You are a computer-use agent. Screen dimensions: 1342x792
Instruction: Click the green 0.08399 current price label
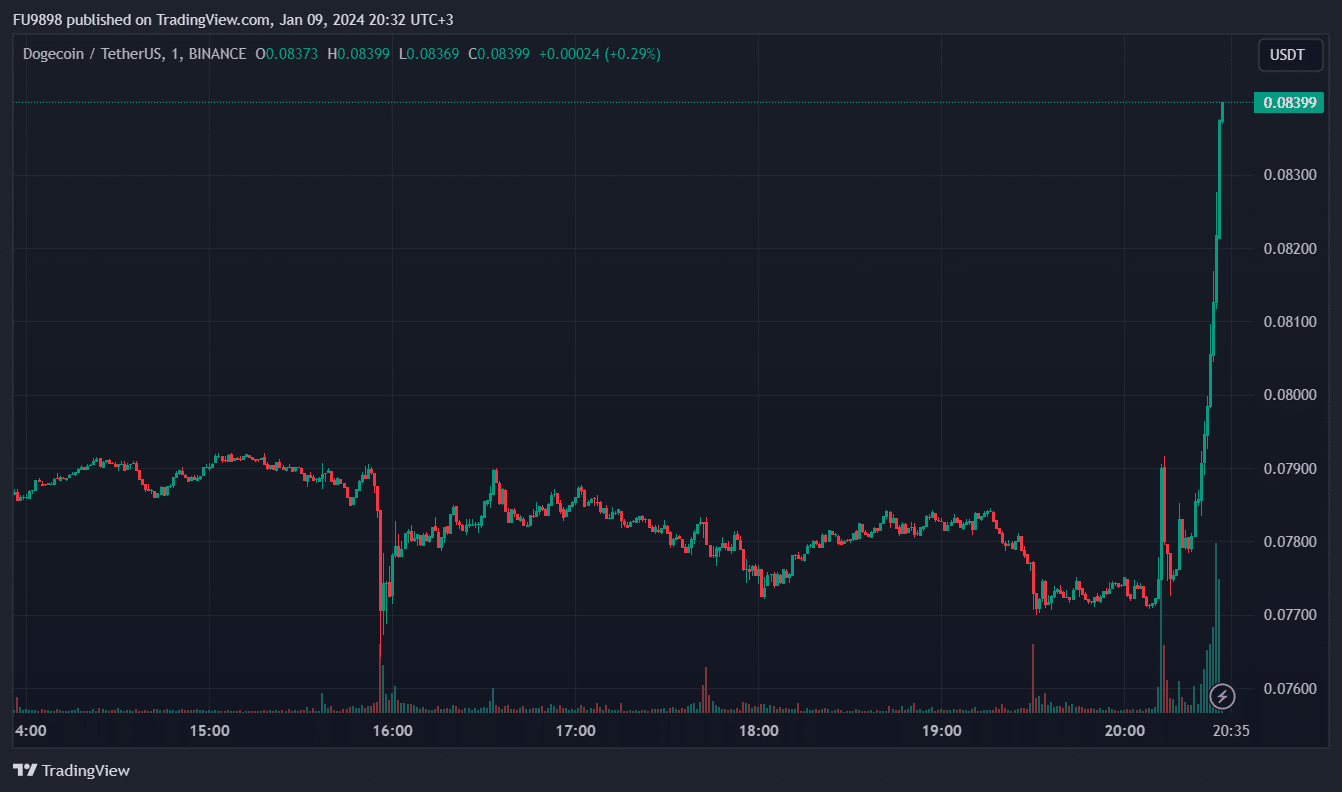[x=1292, y=102]
